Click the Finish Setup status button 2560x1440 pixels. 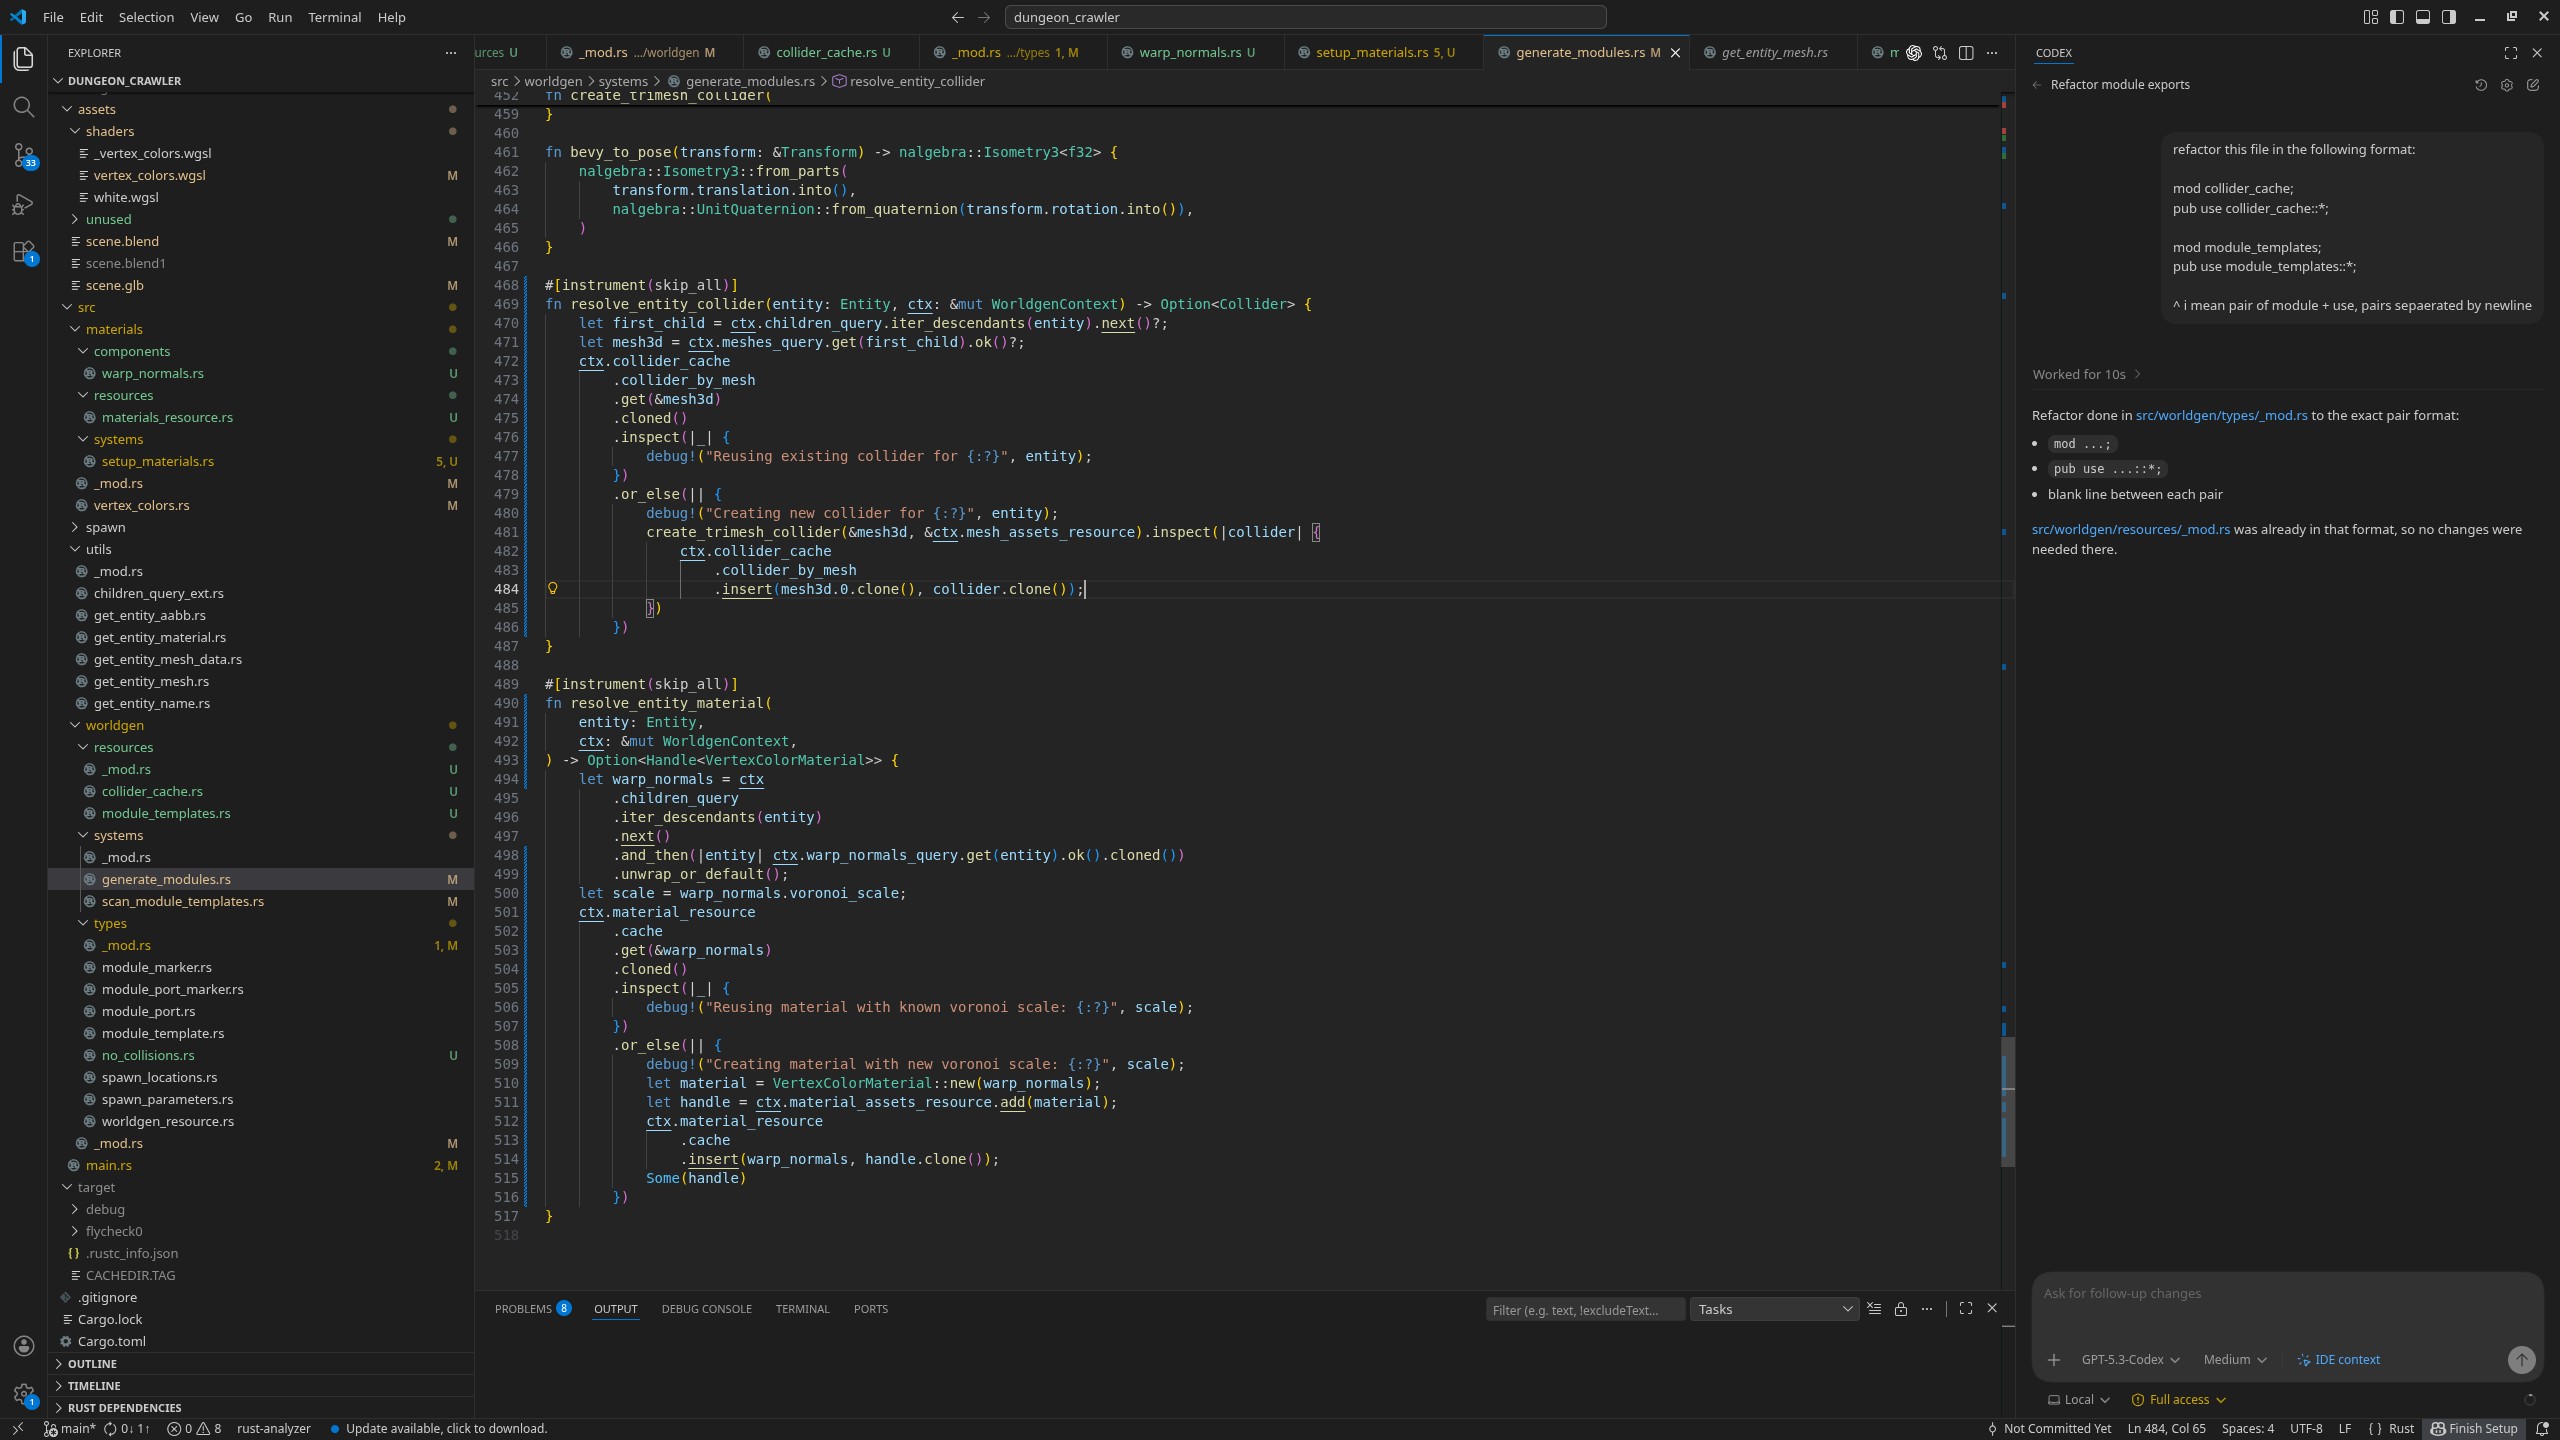pyautogui.click(x=2474, y=1428)
